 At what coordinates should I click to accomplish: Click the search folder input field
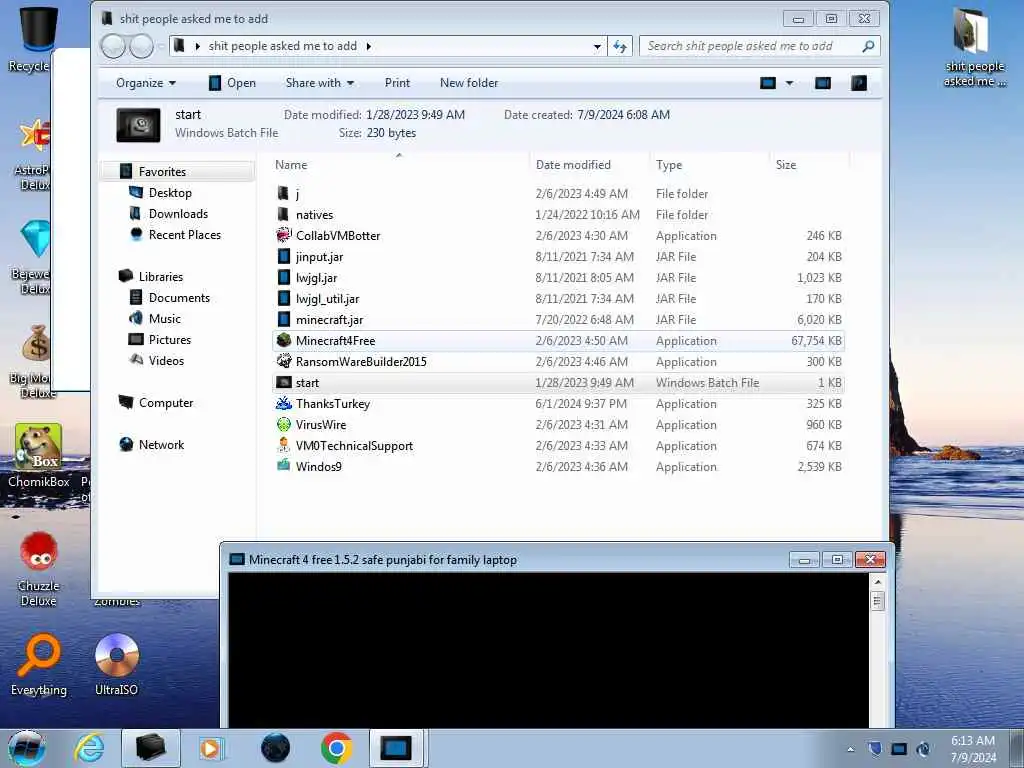point(751,46)
